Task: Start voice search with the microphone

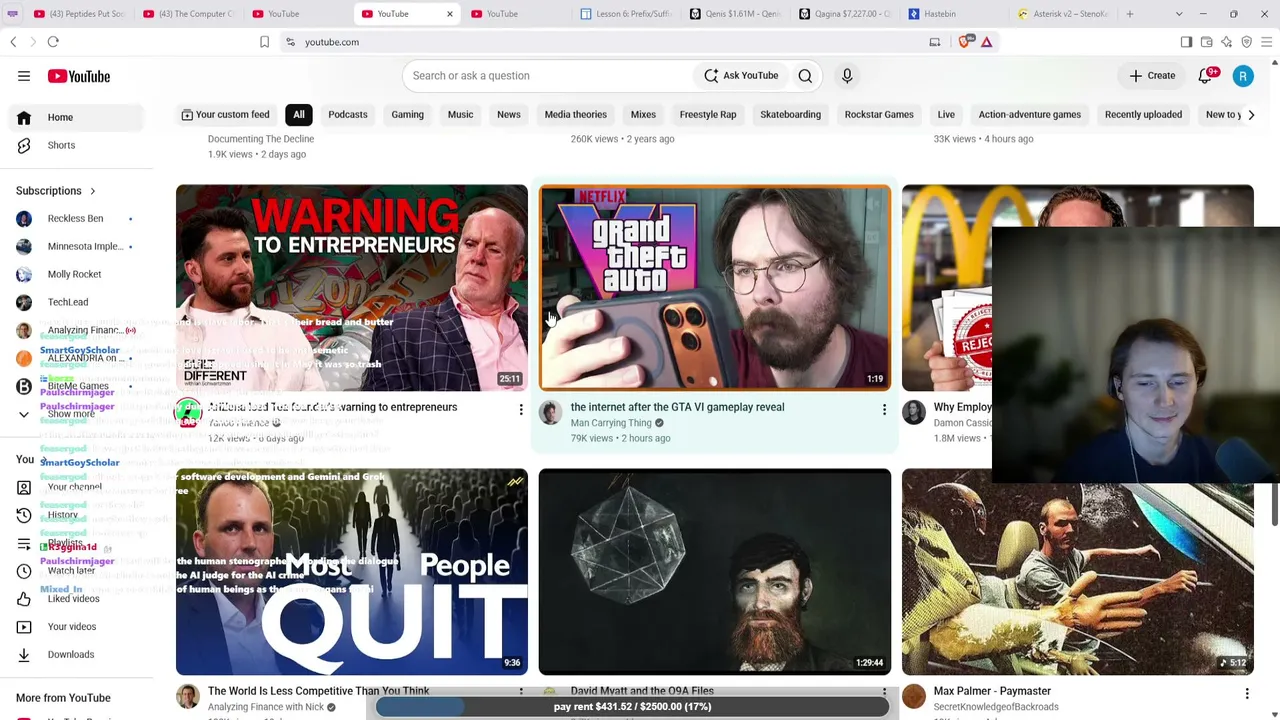Action: click(847, 76)
